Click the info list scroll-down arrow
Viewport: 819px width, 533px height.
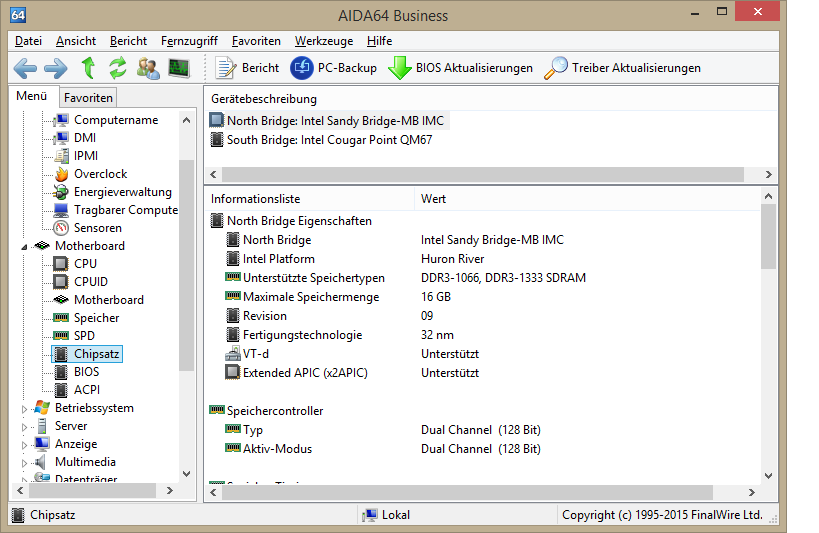coord(768,476)
